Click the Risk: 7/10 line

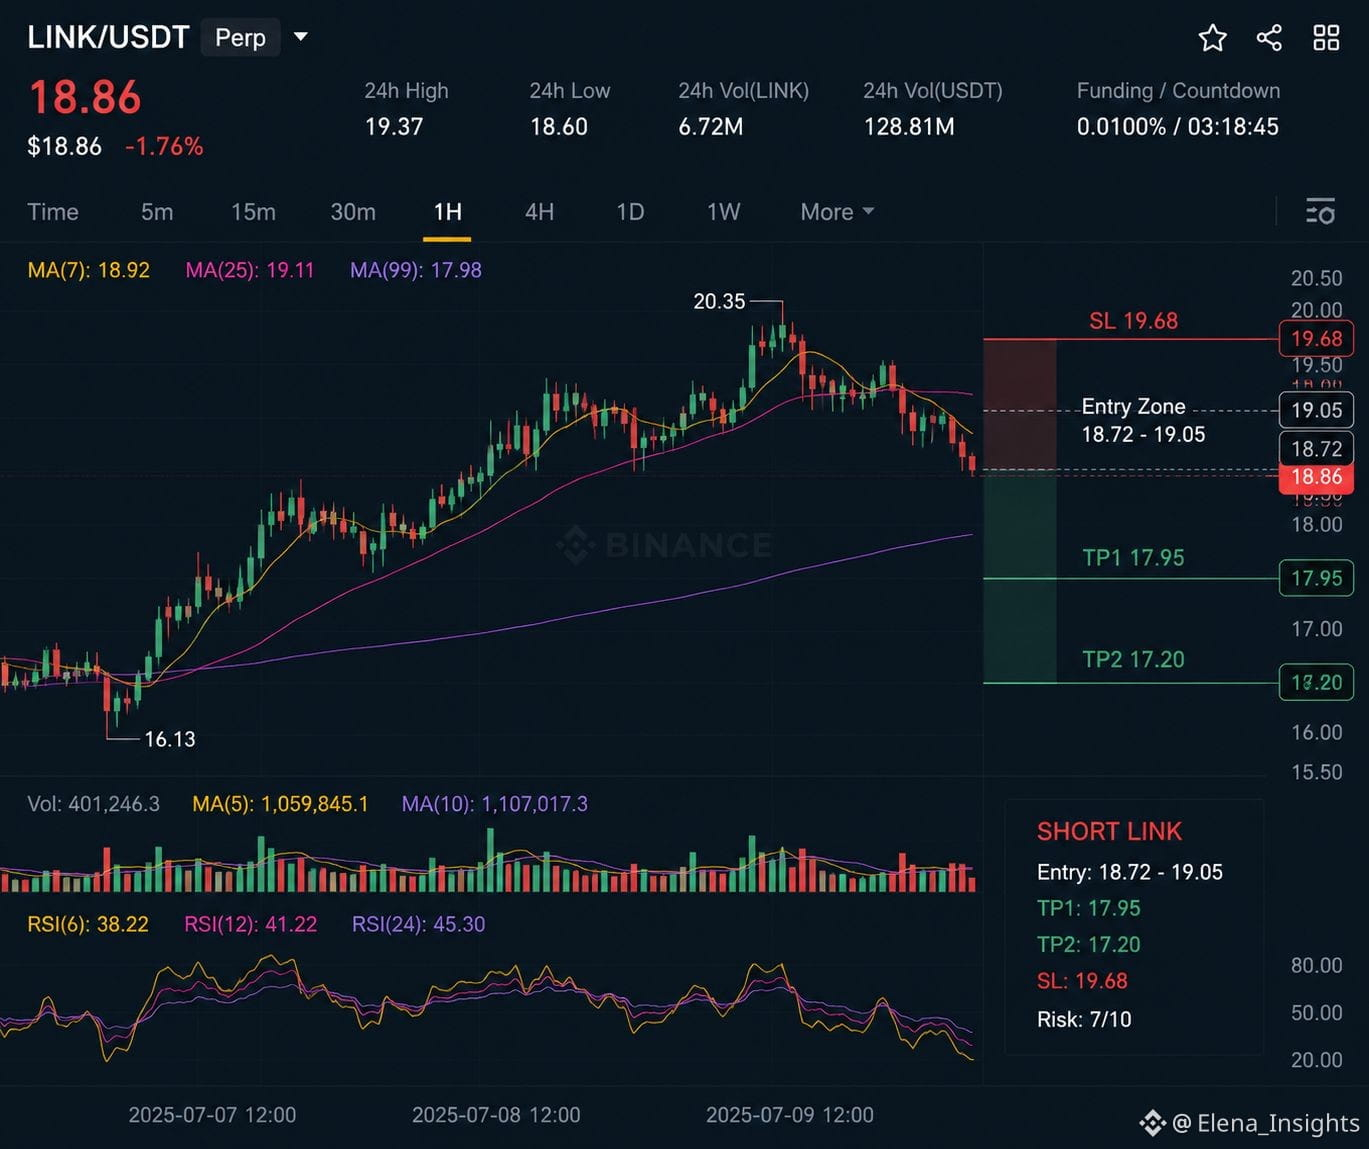1084,1020
